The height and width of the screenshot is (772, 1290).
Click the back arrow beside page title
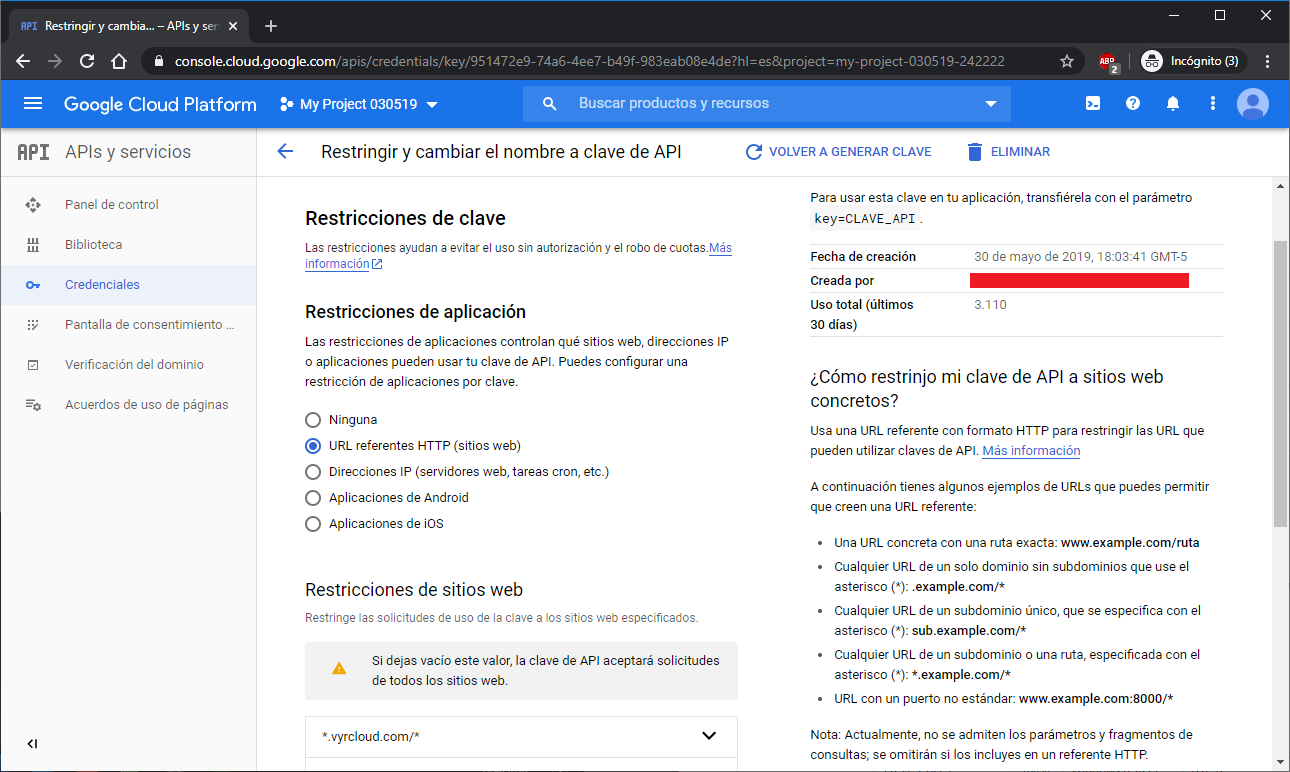tap(285, 152)
